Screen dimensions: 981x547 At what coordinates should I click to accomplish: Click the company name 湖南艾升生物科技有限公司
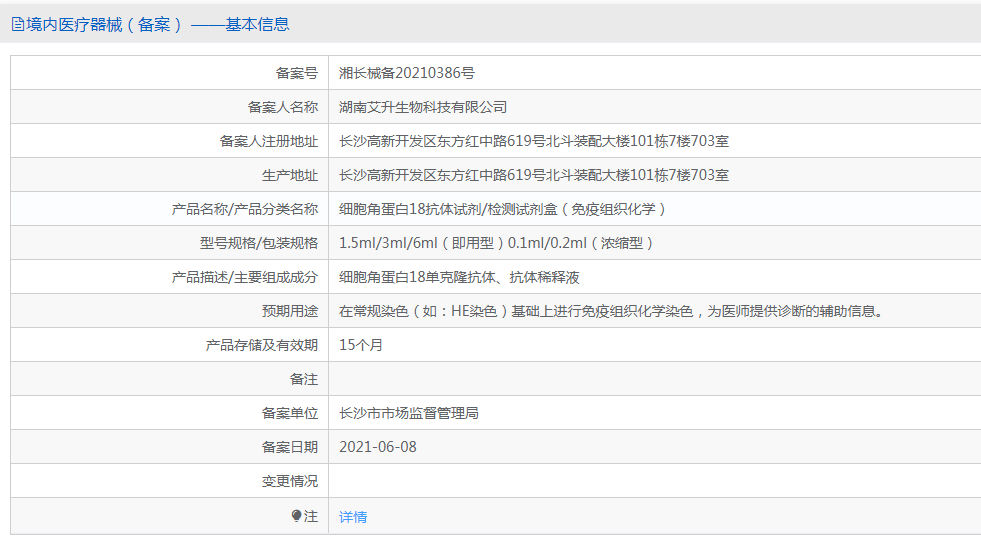(423, 107)
